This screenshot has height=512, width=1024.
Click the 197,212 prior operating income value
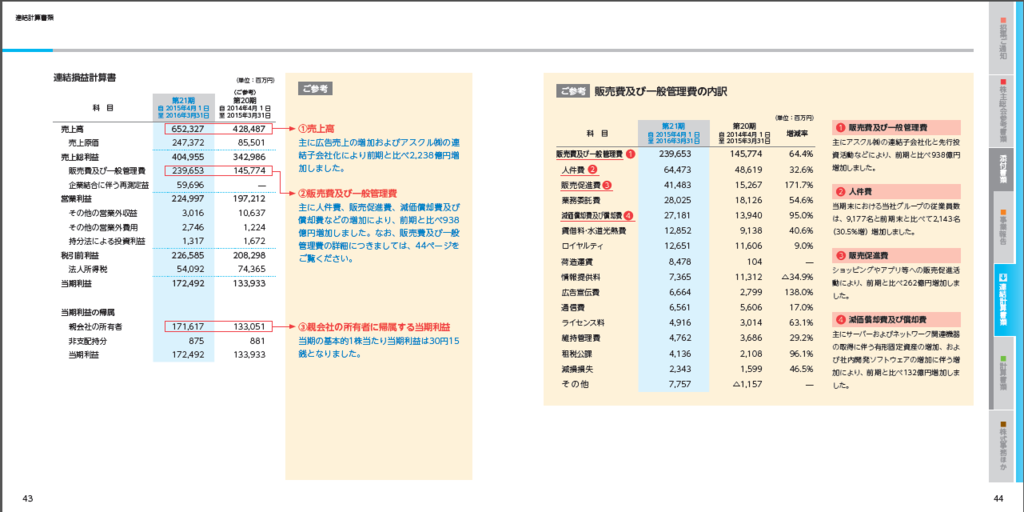pos(248,199)
